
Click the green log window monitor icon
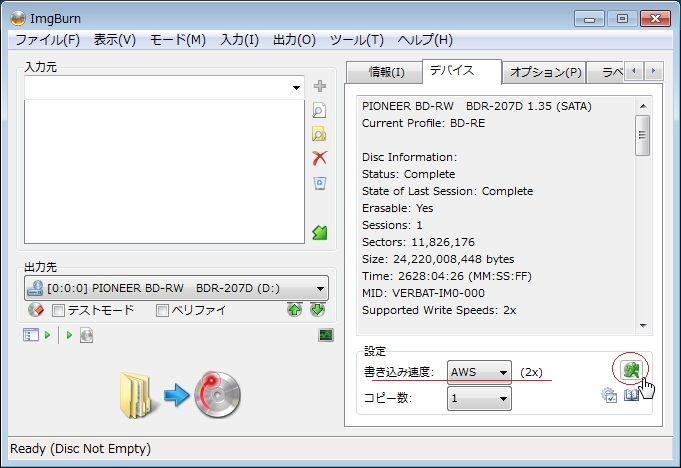(x=326, y=335)
